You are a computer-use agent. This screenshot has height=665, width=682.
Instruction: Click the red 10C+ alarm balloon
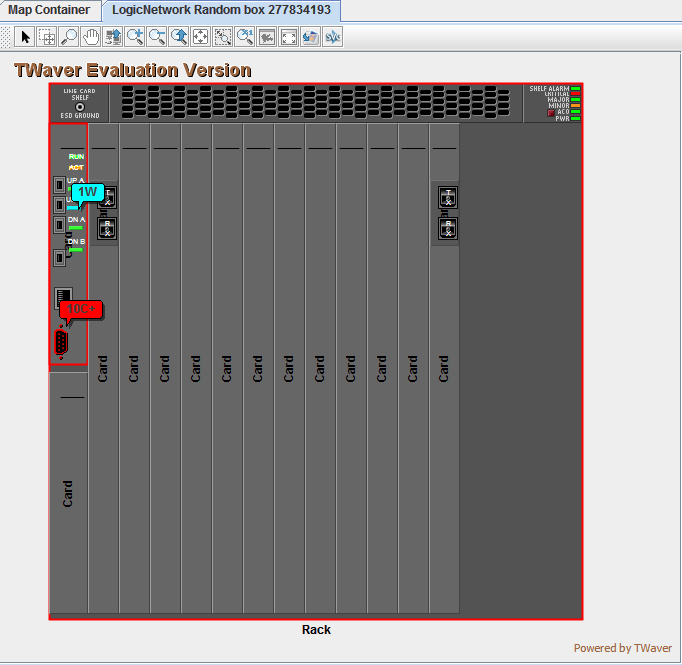[81, 309]
